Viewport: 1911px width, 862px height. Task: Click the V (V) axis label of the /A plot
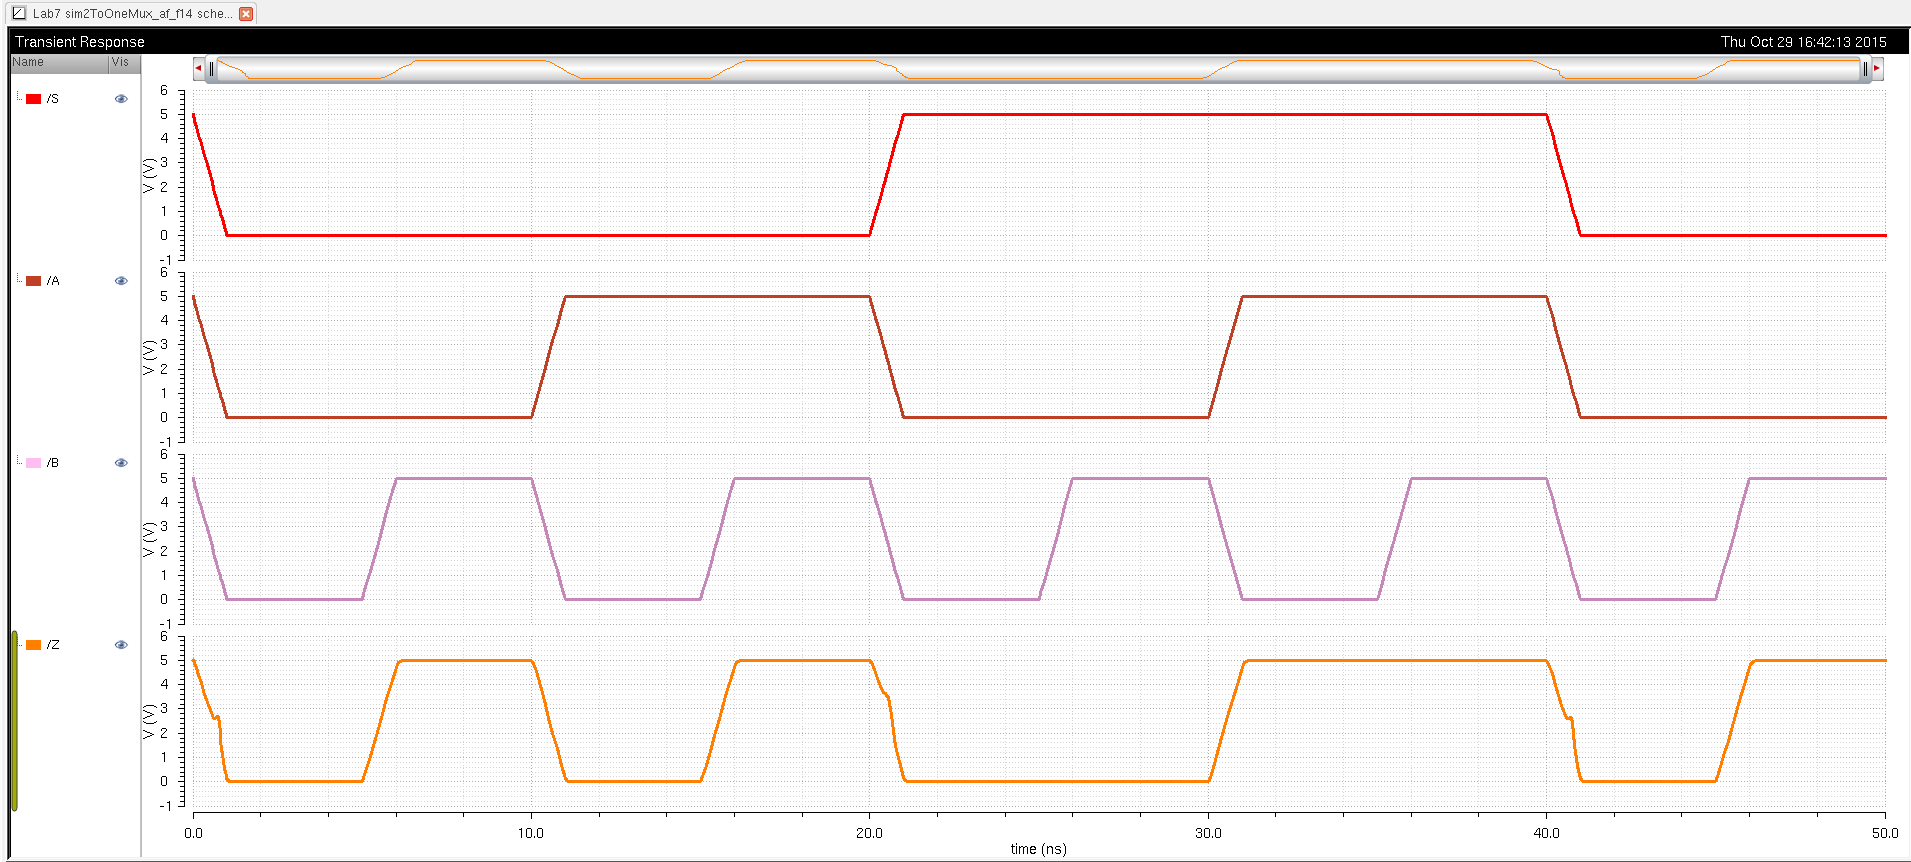tap(149, 357)
